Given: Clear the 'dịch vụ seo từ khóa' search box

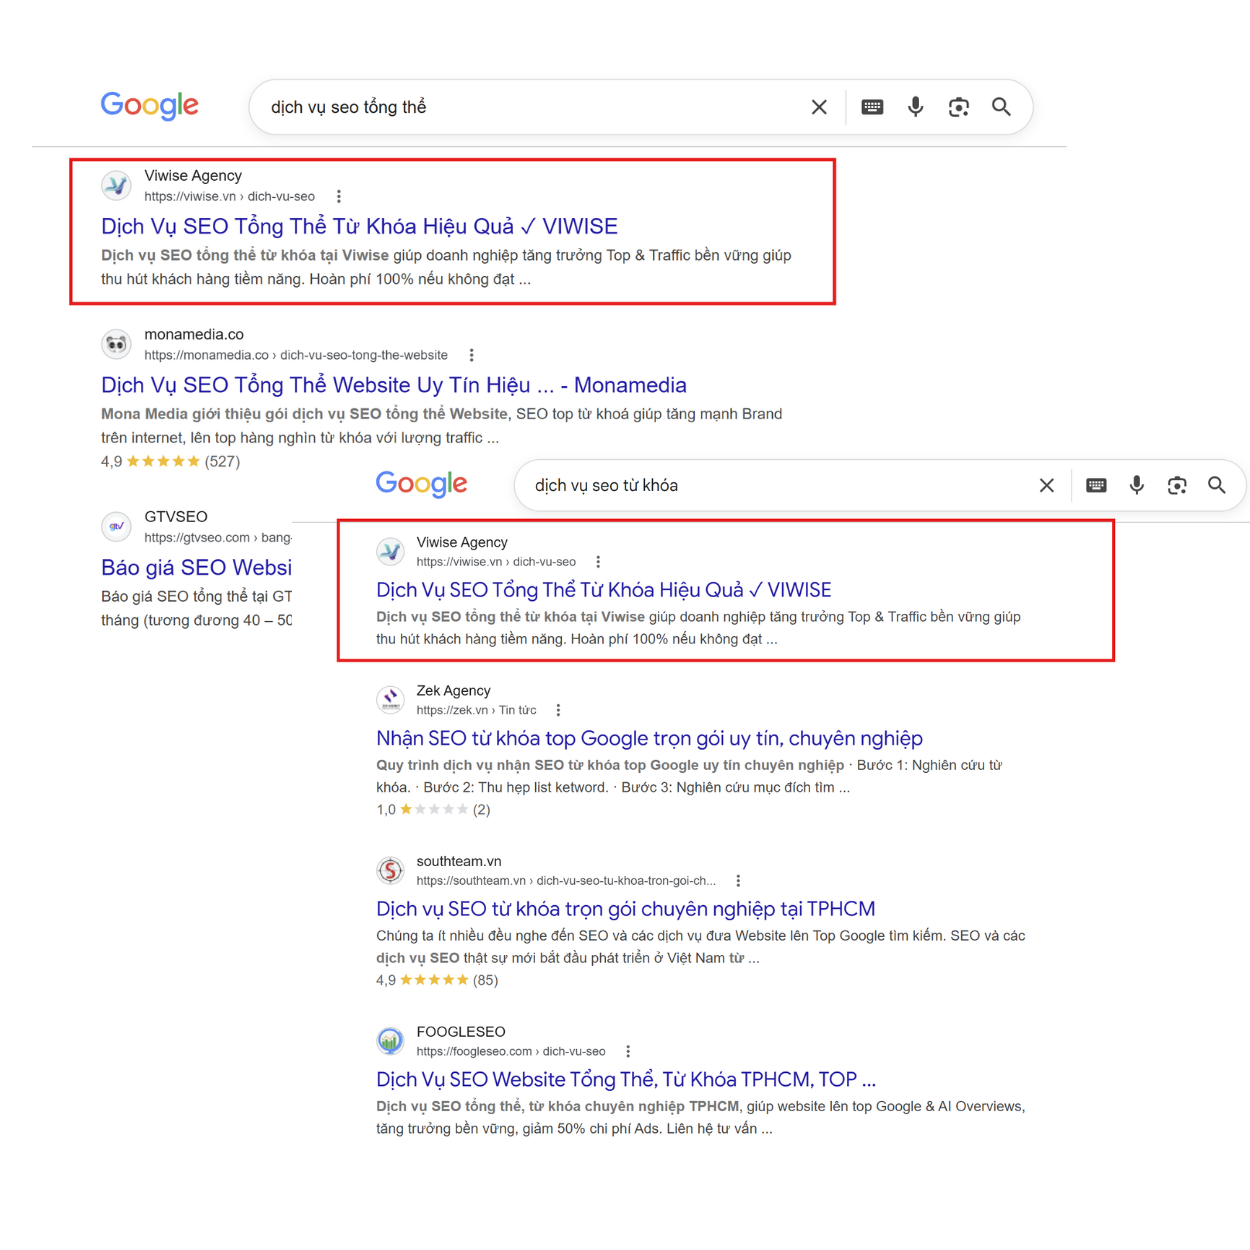Looking at the screenshot, I should (1047, 485).
